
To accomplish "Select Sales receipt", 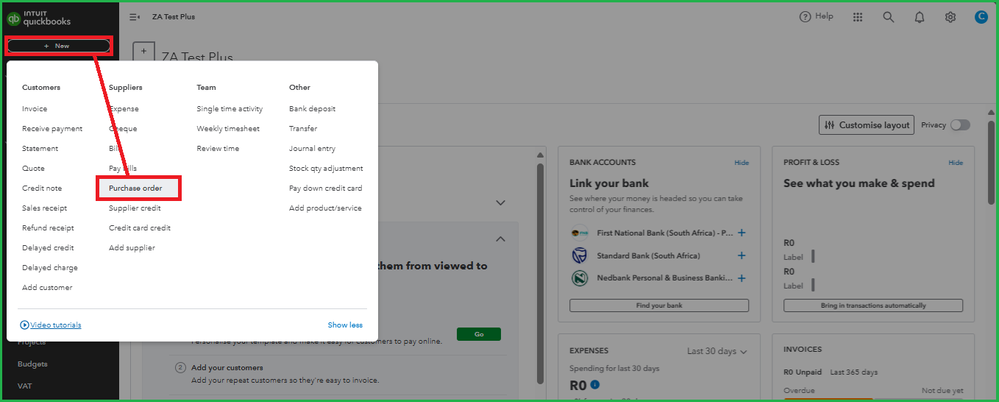I will click(x=45, y=208).
